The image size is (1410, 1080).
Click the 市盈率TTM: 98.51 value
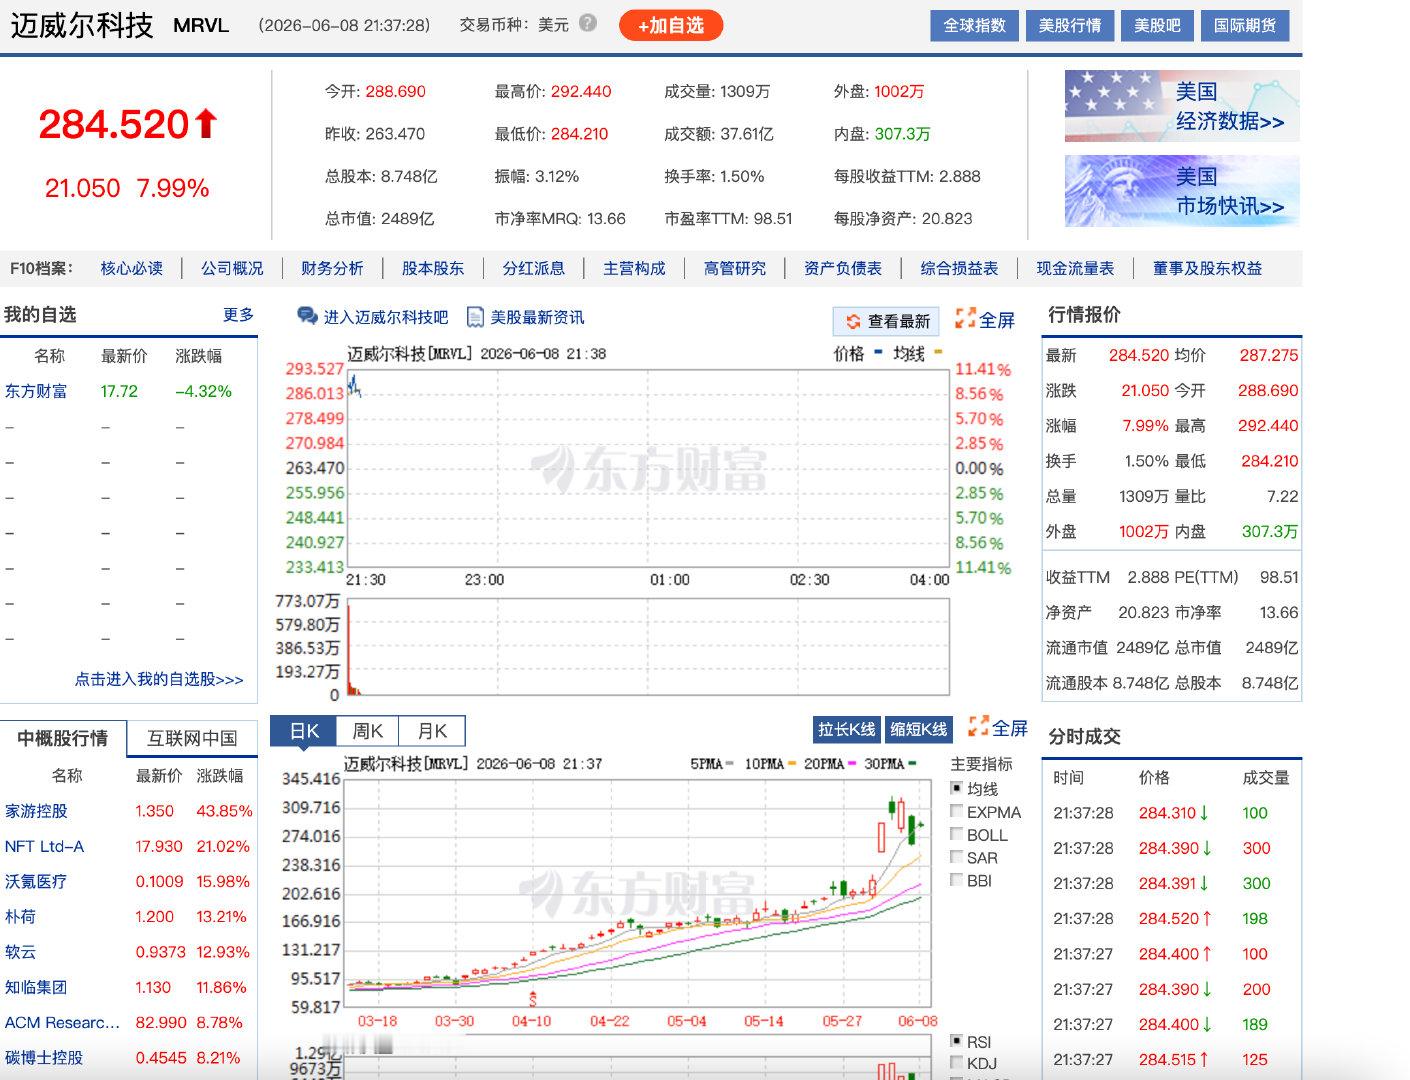728,218
